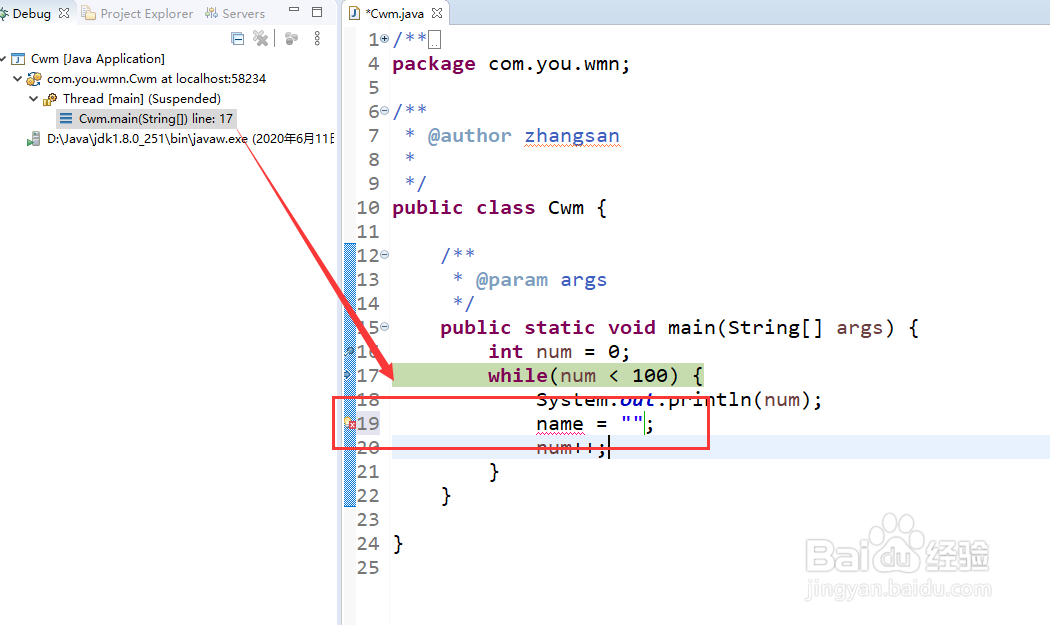Select the javaw.exe process entry

(190, 139)
